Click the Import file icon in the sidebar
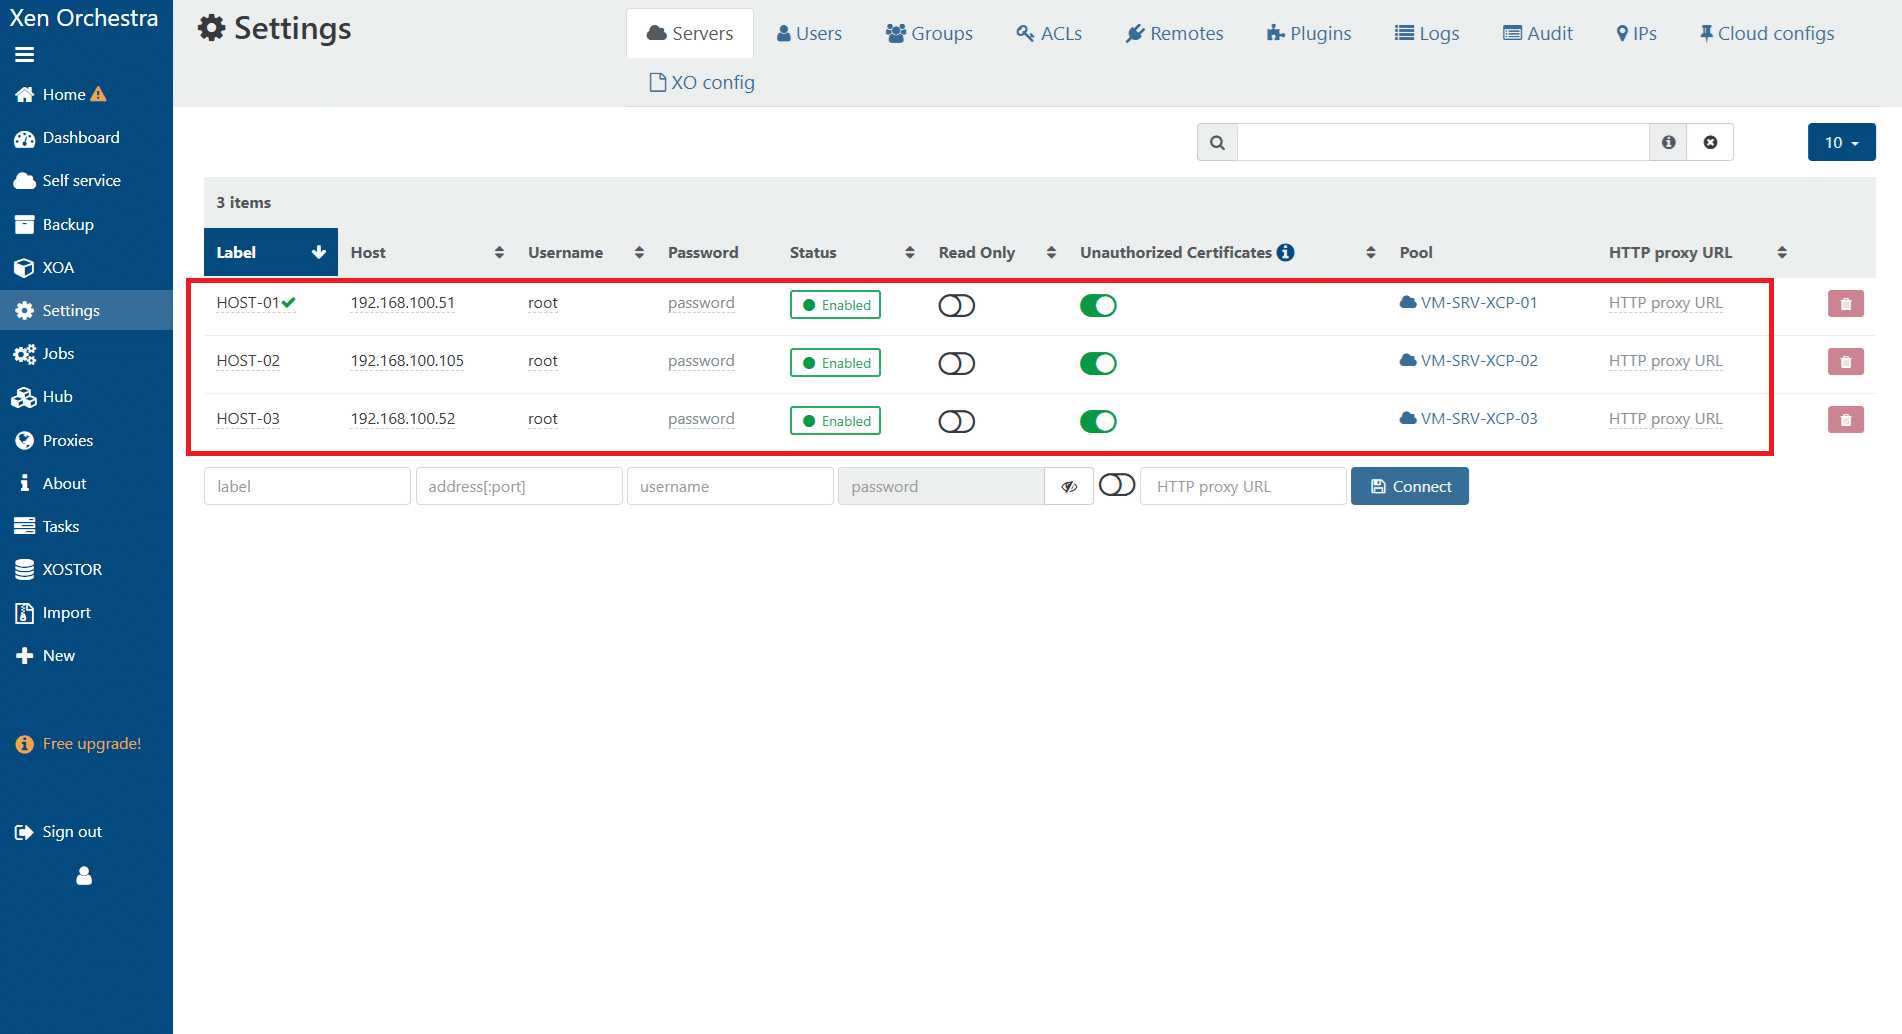Screen dimensions: 1902x1034 coord(25,613)
